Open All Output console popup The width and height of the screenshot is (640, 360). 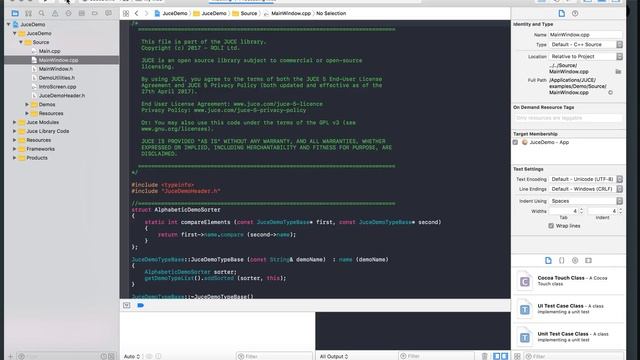pyautogui.click(x=334, y=356)
